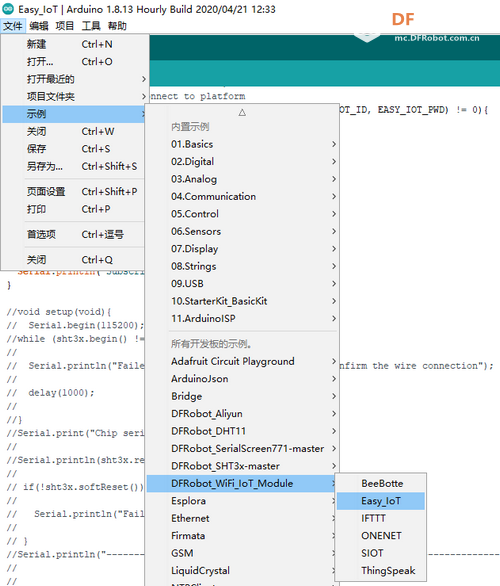Expand 02.Digital examples
Screen dimensions: 500x586
click(243, 161)
